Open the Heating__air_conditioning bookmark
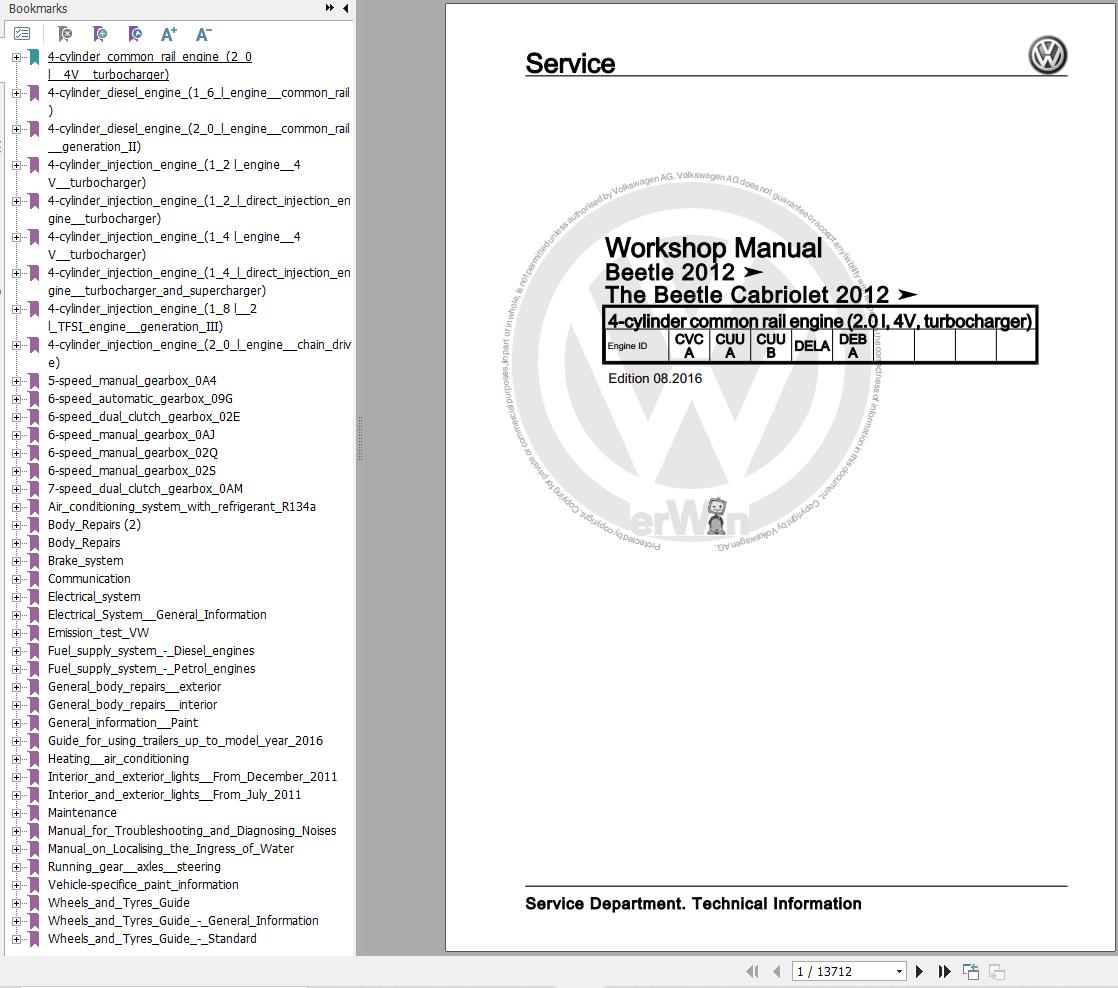This screenshot has height=988, width=1118. click(117, 759)
